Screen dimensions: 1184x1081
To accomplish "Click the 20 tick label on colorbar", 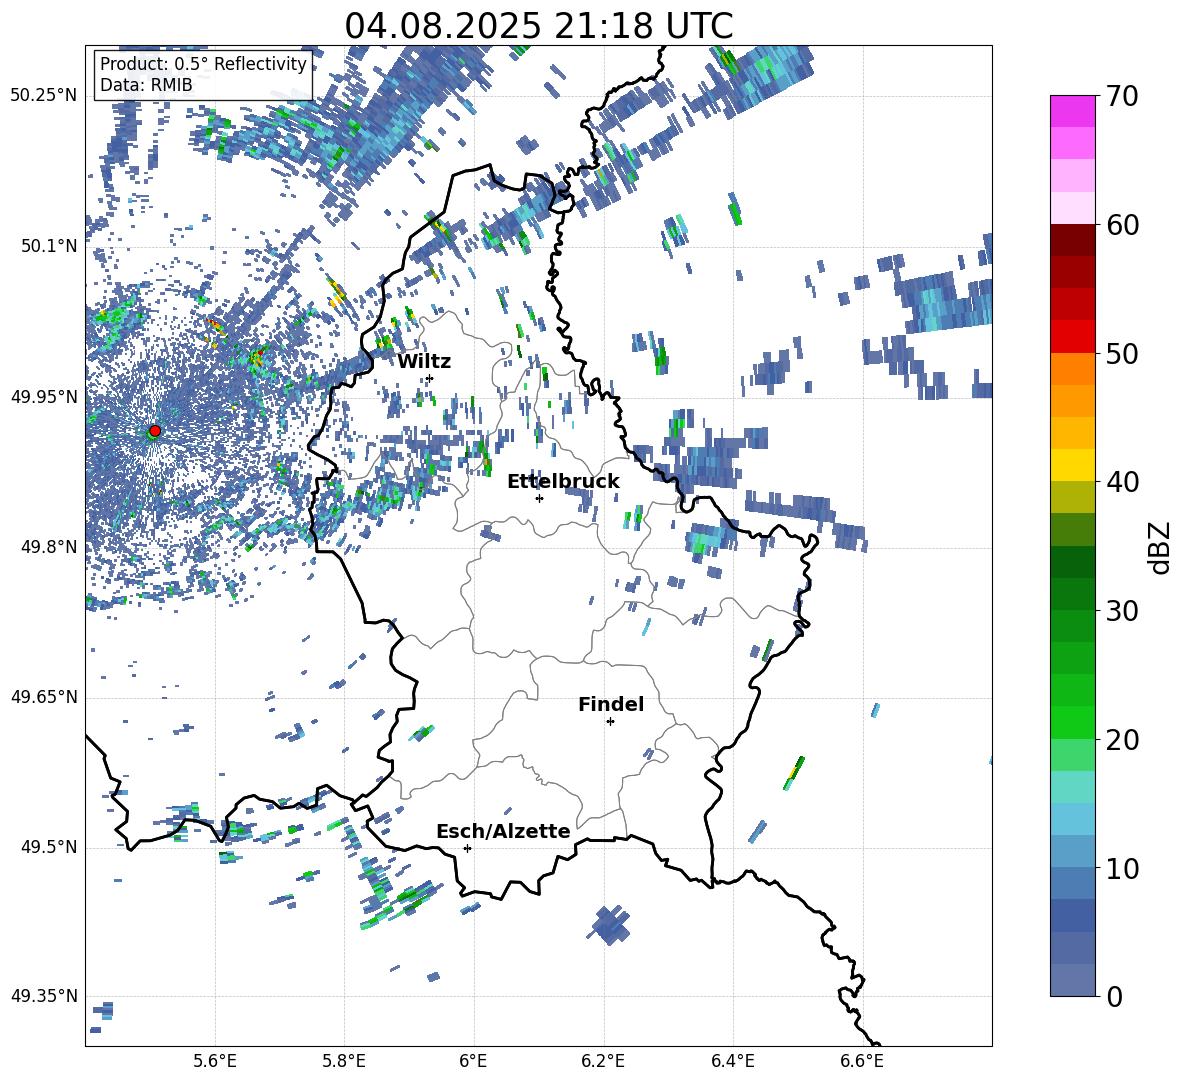I will (1122, 740).
